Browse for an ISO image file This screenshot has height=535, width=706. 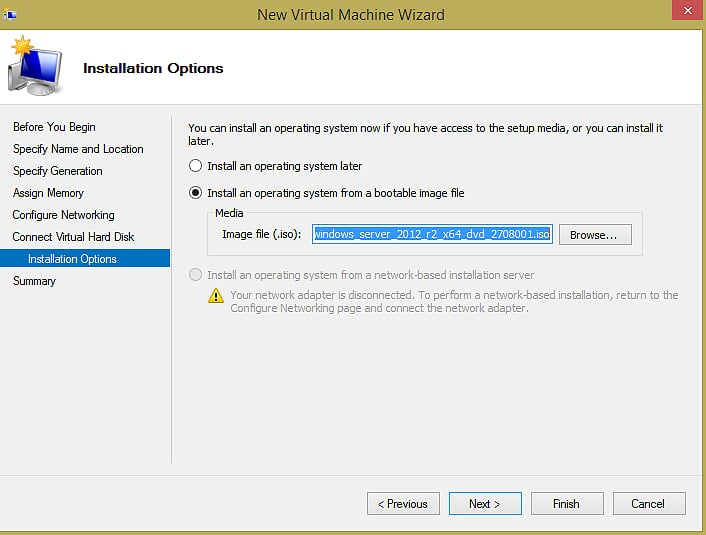(x=594, y=234)
